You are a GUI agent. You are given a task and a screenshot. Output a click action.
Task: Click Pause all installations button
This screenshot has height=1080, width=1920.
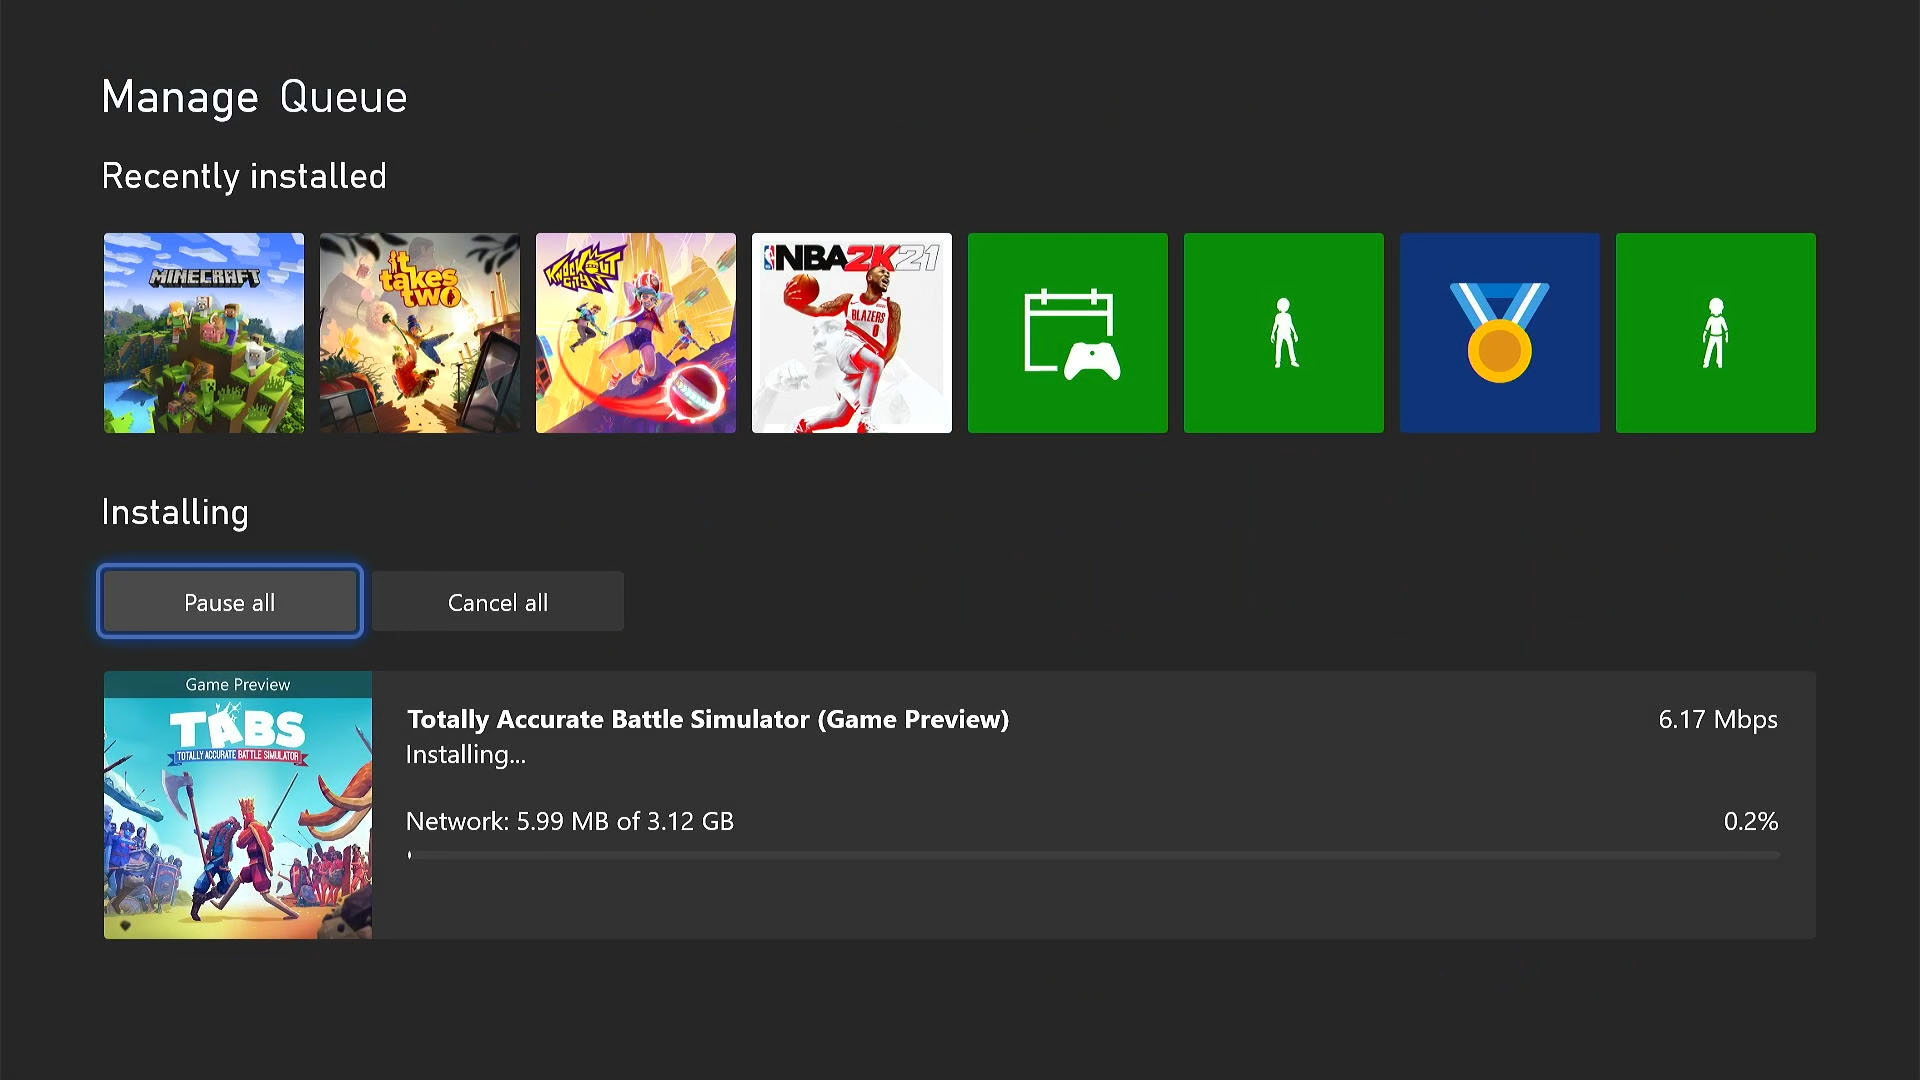point(229,601)
